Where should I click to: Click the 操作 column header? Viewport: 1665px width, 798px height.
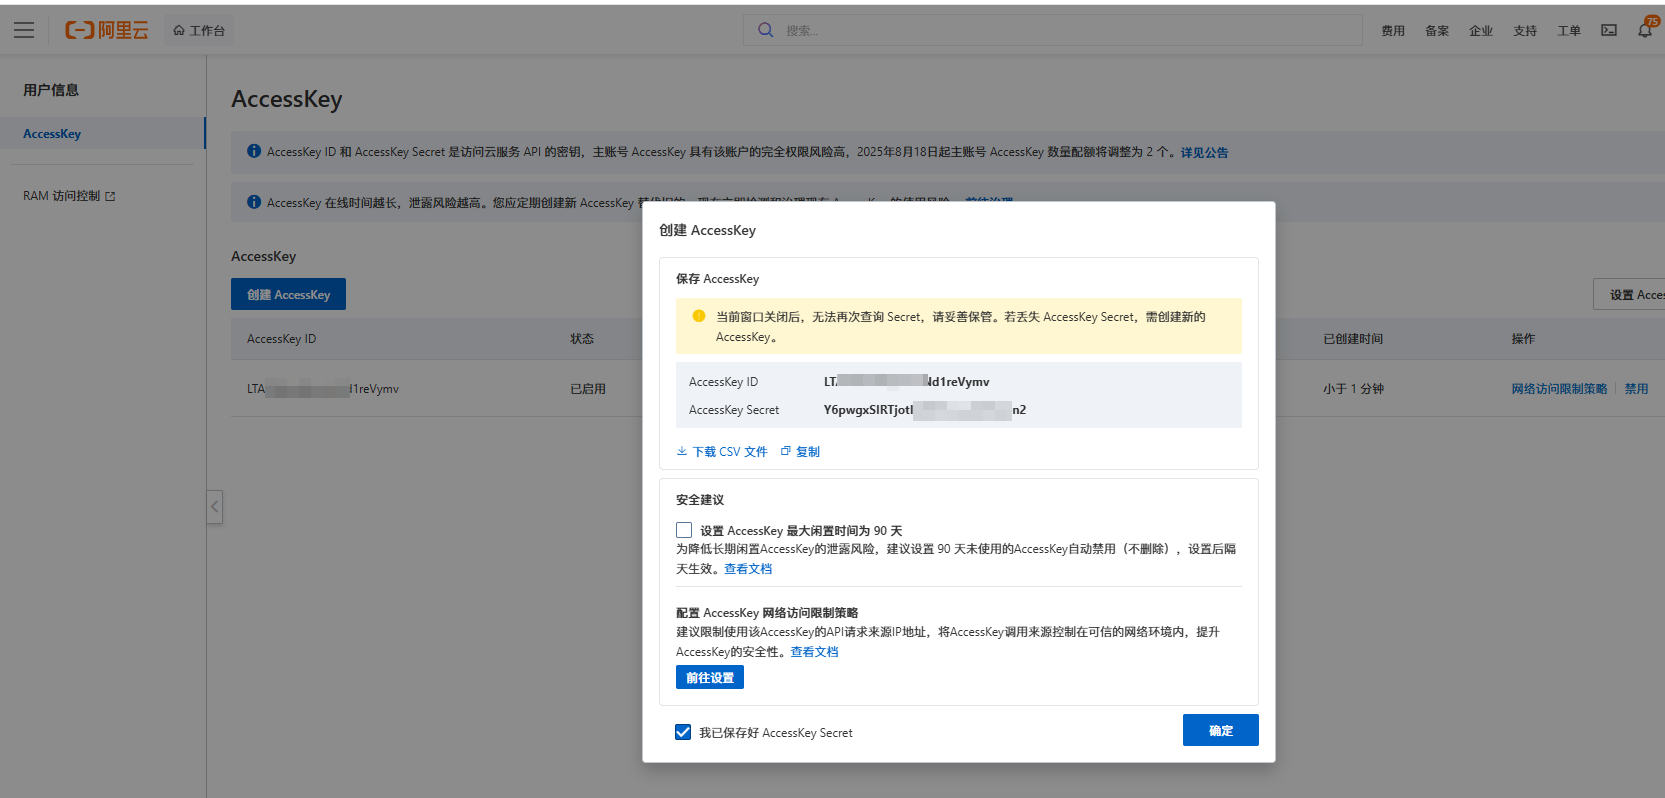[1523, 339]
